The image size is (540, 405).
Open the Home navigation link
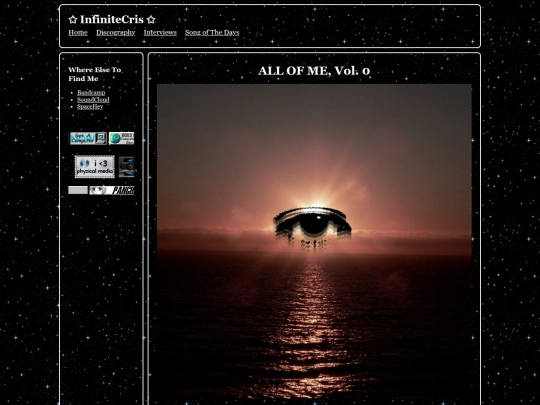78,32
